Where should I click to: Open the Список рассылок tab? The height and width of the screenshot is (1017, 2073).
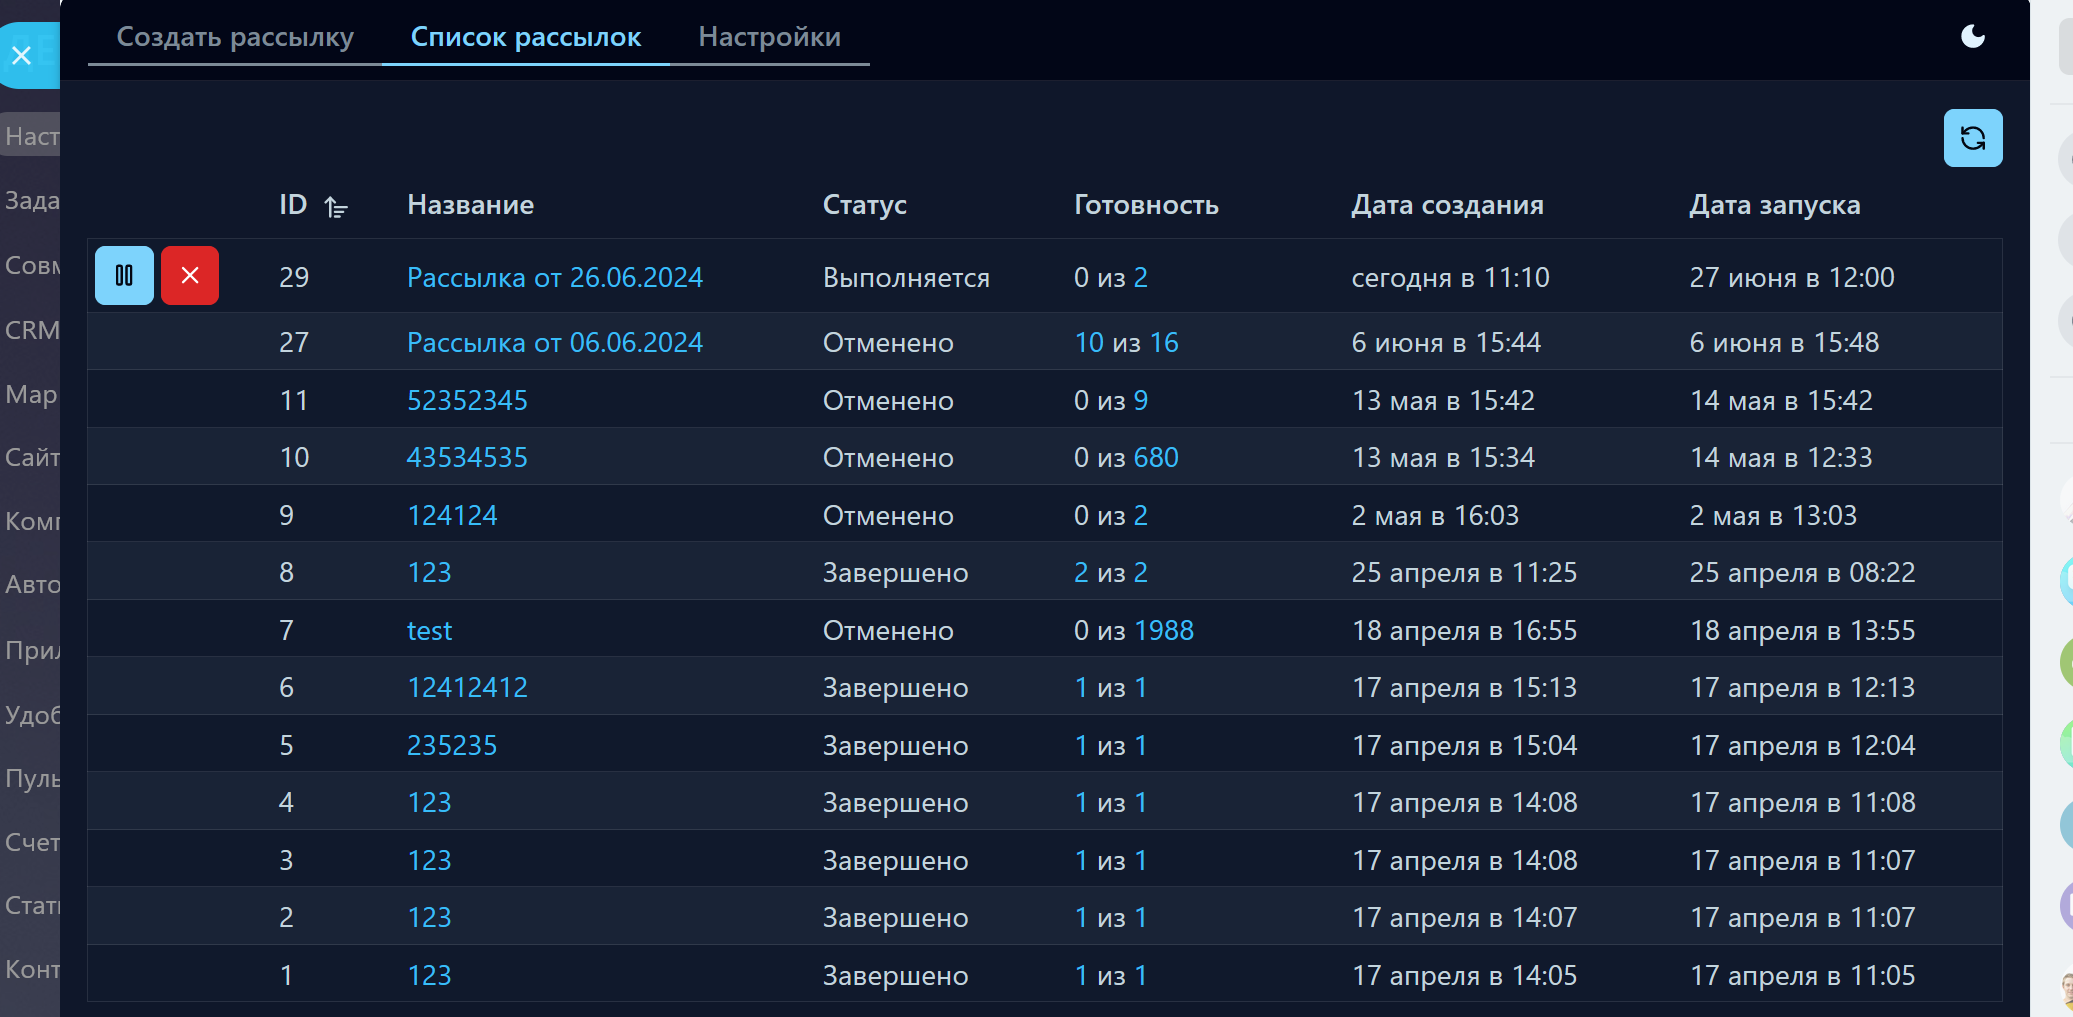point(526,37)
